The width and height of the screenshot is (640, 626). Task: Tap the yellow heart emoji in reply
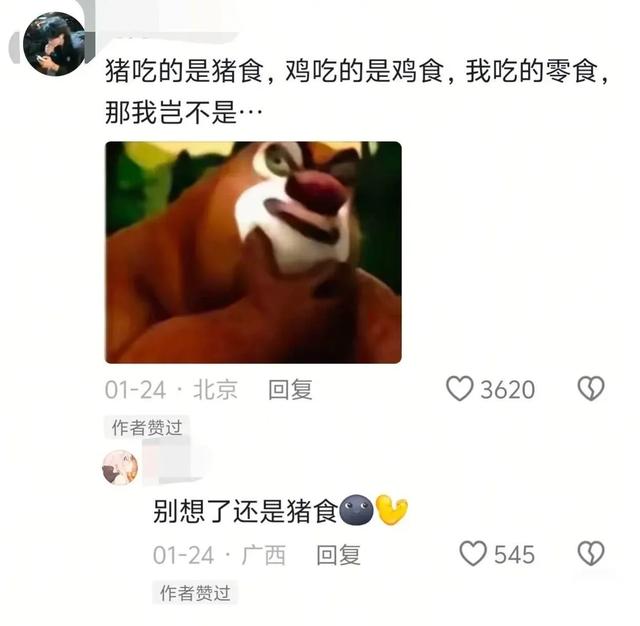tap(391, 509)
